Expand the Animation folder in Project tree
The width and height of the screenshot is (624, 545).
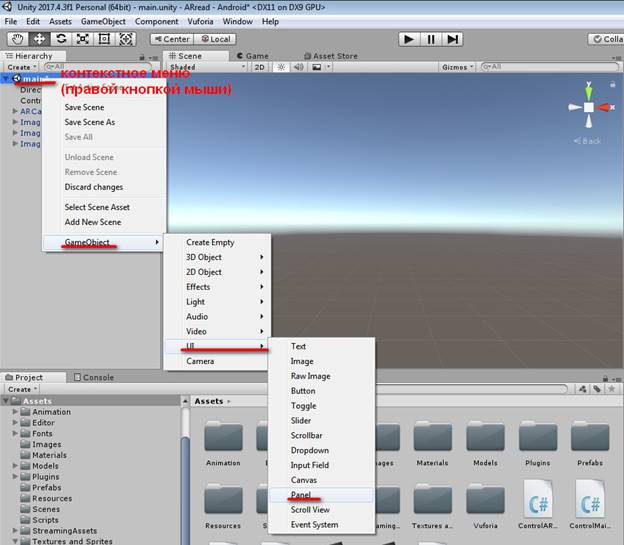tap(15, 412)
